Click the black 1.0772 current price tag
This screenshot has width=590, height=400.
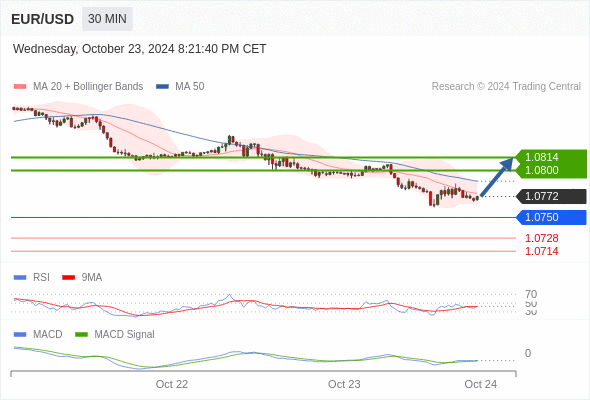[552, 196]
